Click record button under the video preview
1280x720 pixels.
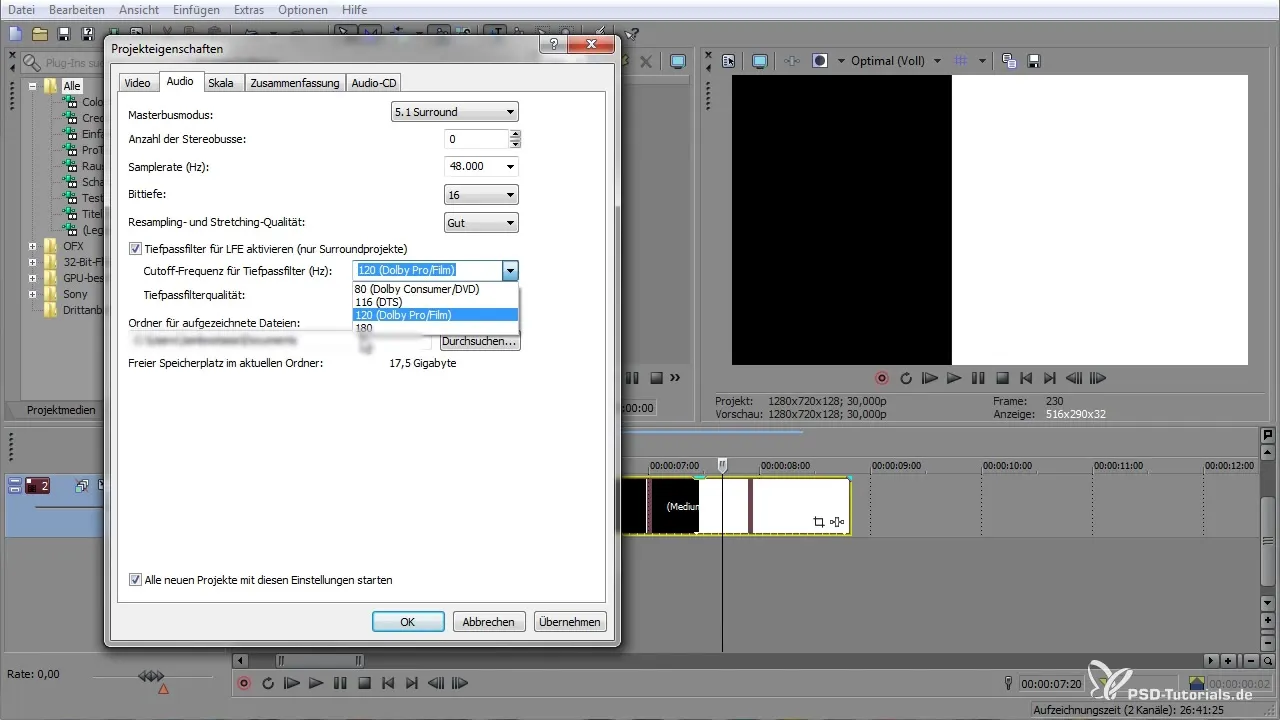[882, 378]
